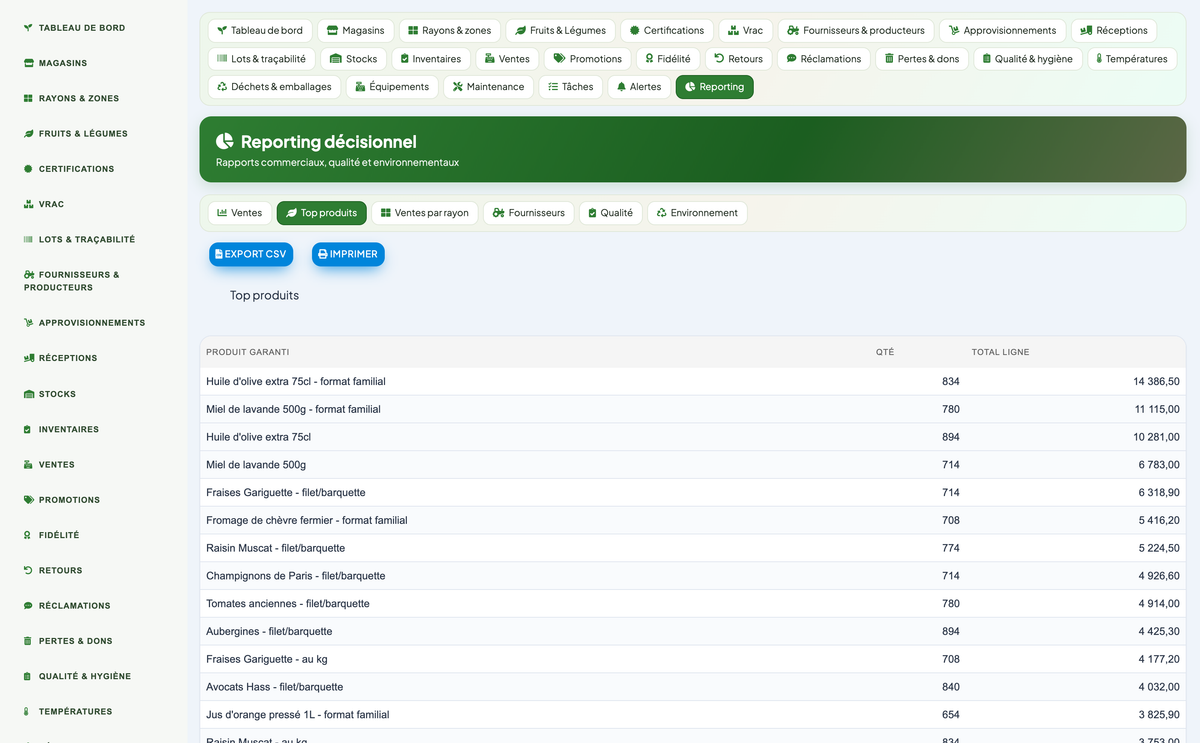Image resolution: width=1200 pixels, height=743 pixels.
Task: Click the wrench icon on the Maintenance chip
Action: pyautogui.click(x=458, y=87)
